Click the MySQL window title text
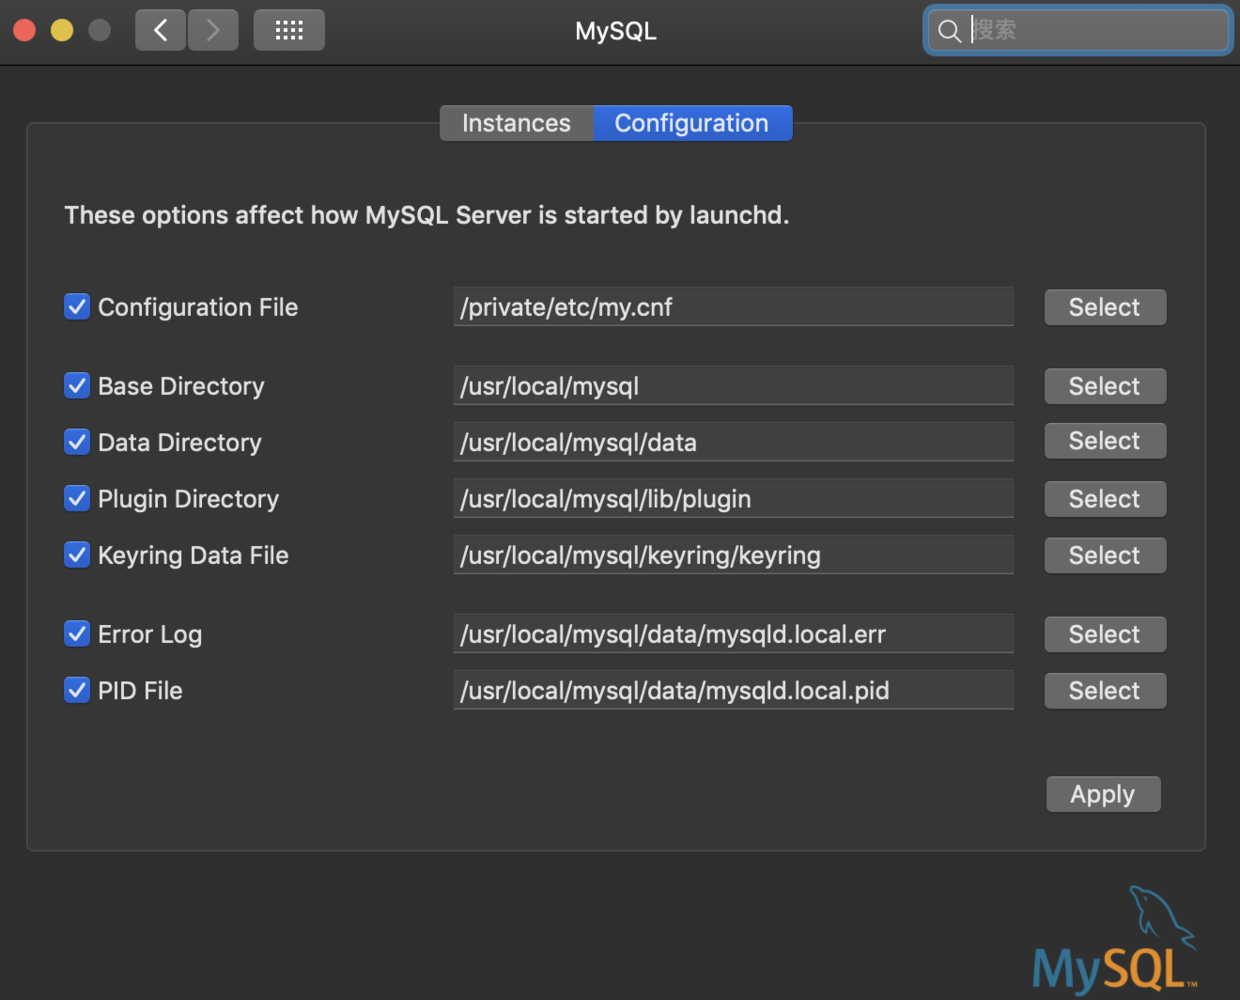1240x1000 pixels. (x=616, y=31)
